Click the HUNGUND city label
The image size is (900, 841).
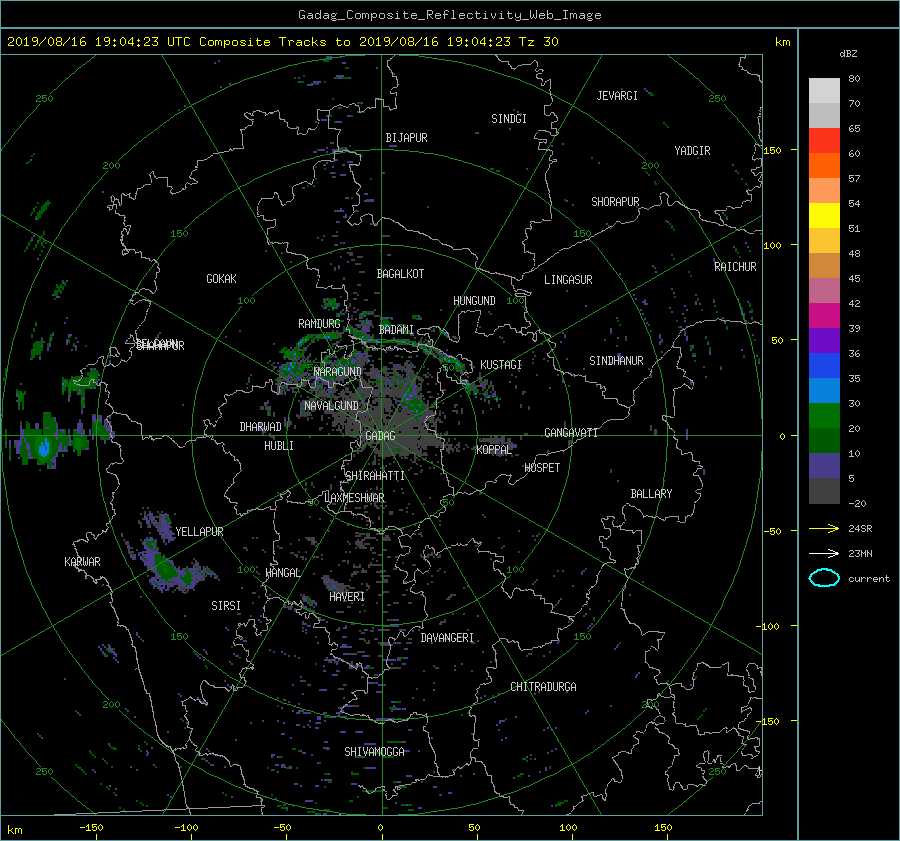point(474,301)
